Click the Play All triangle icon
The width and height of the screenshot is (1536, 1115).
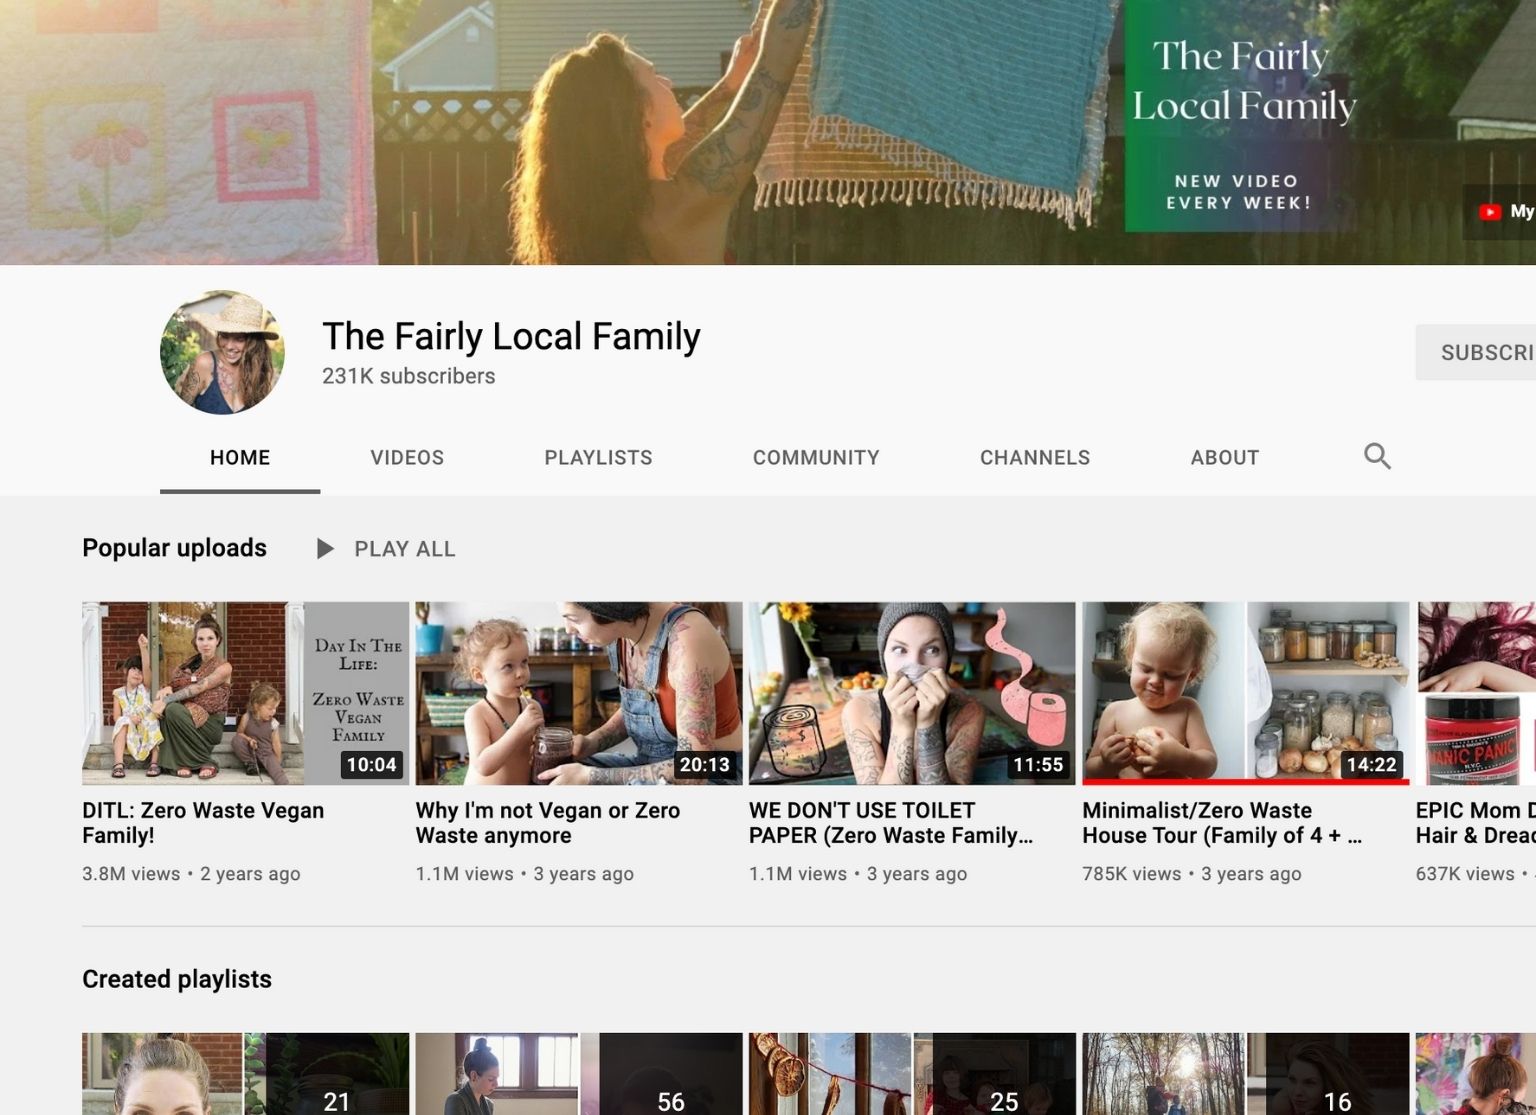click(x=325, y=549)
